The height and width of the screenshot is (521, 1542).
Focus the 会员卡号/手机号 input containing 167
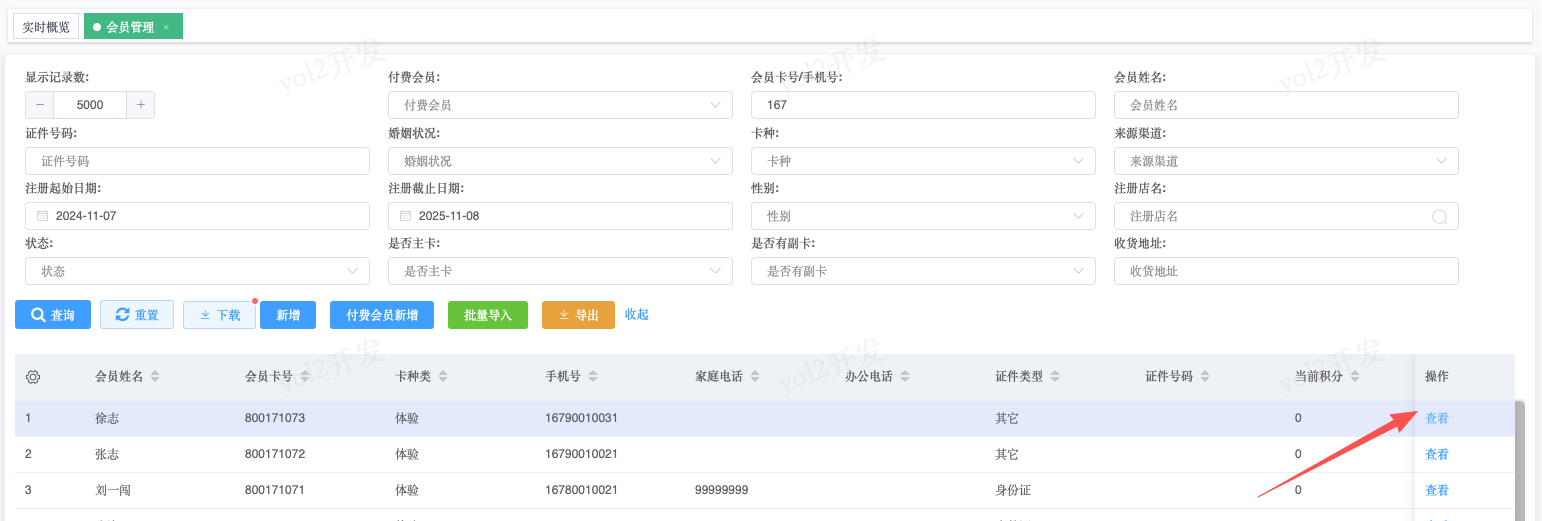click(x=923, y=105)
